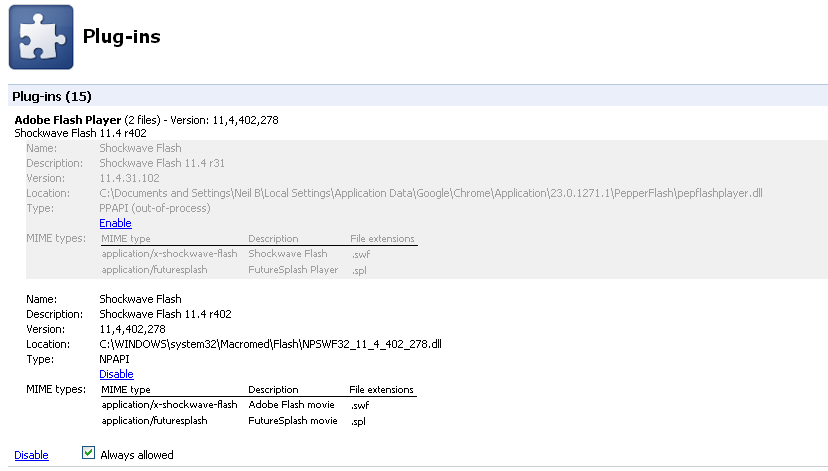Click the large Plug-ins page title
Image resolution: width=828 pixels, height=471 pixels.
pos(121,37)
